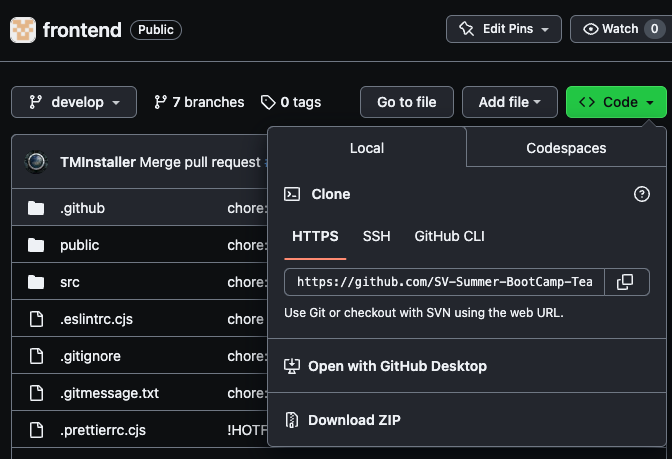Open the 0 tags link
The width and height of the screenshot is (672, 459).
click(x=291, y=102)
